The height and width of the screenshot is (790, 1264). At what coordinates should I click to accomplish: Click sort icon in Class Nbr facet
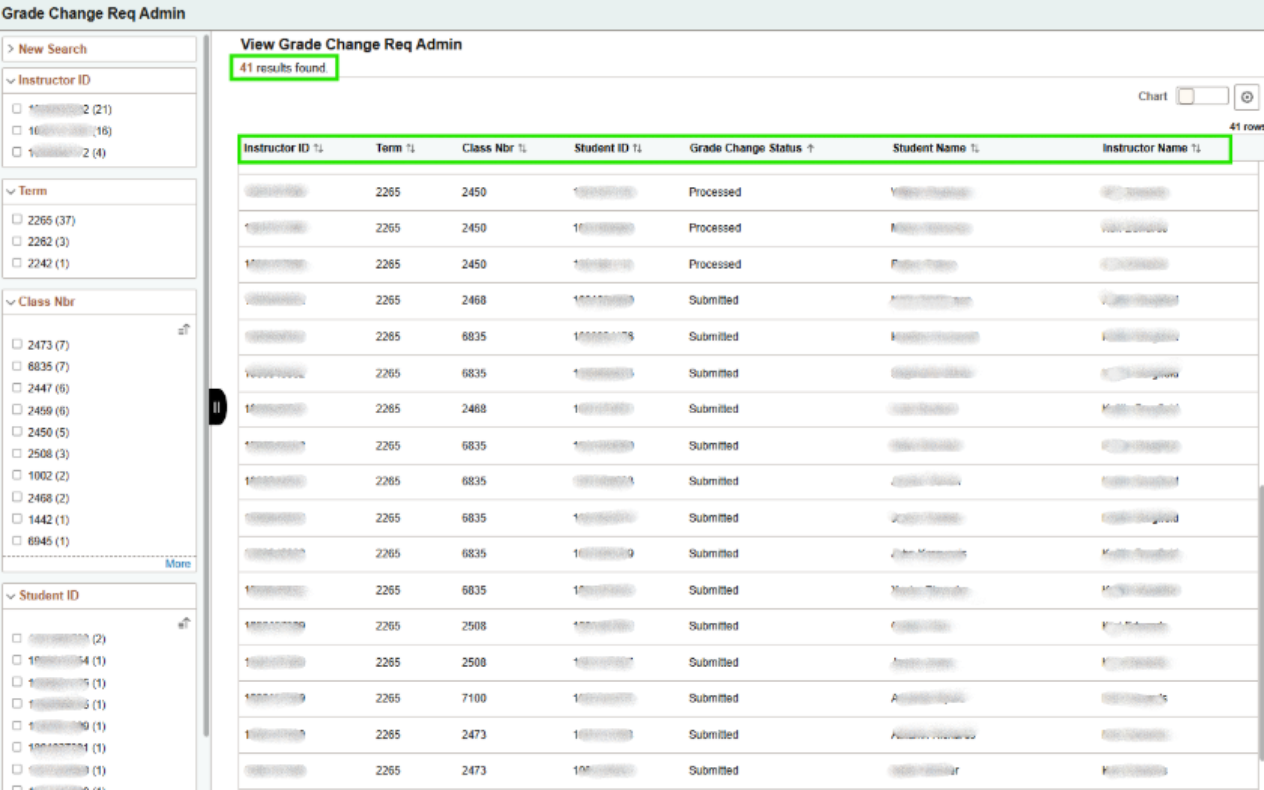(x=183, y=328)
